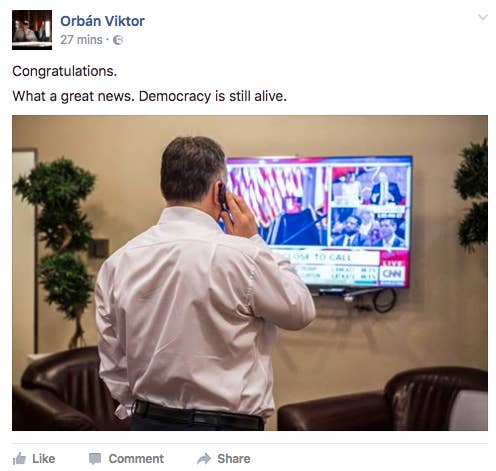Click the phone held at the man's ear
This screenshot has height=471, width=496.
[x=223, y=197]
